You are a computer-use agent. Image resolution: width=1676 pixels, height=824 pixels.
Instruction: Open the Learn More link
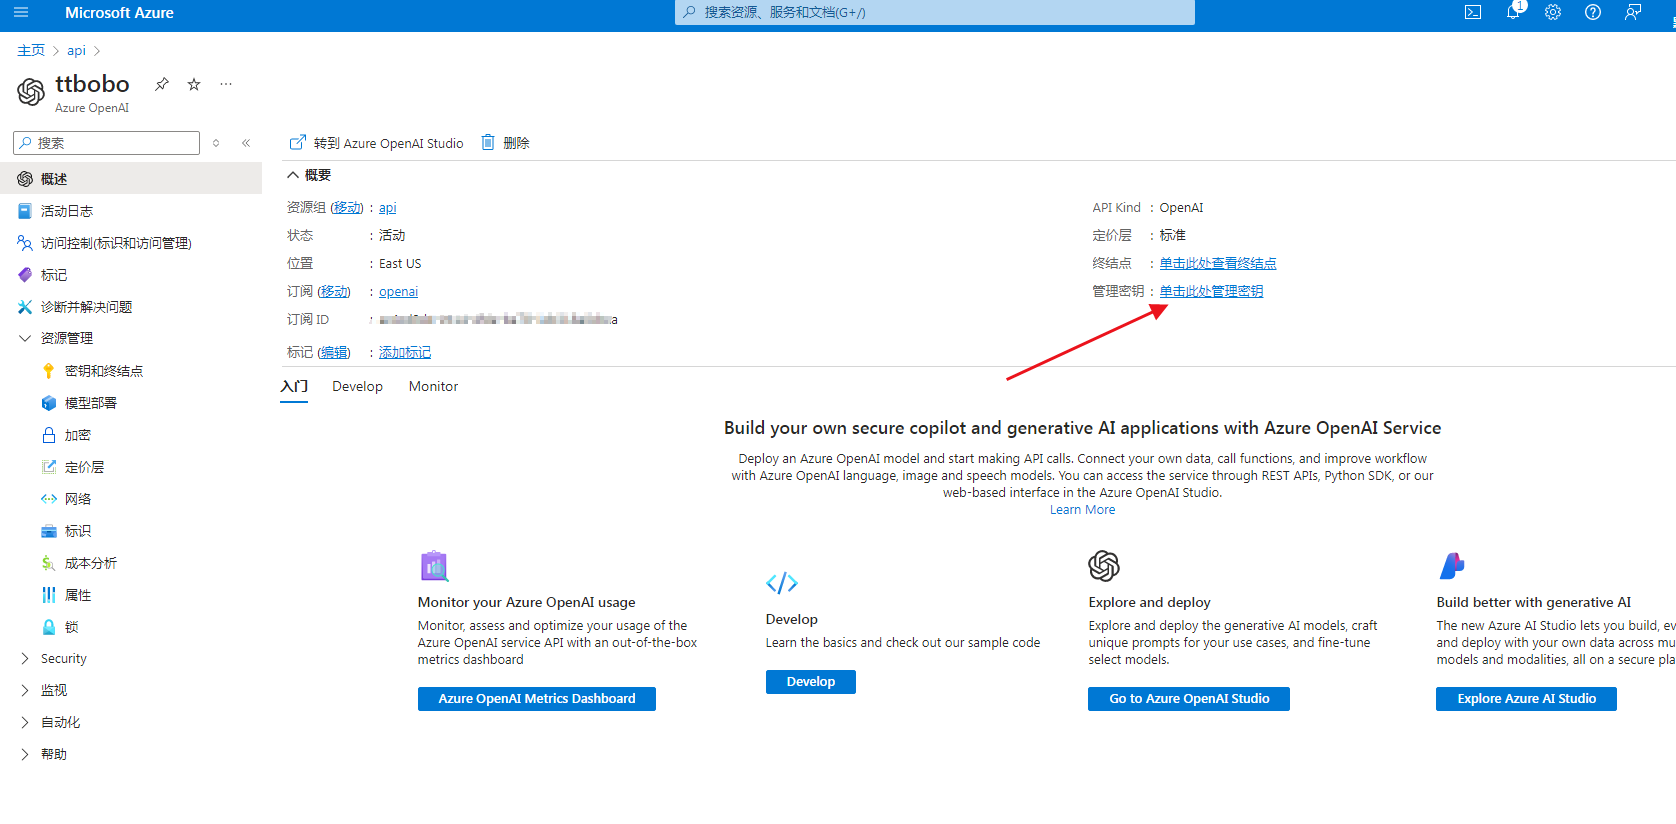[1082, 510]
